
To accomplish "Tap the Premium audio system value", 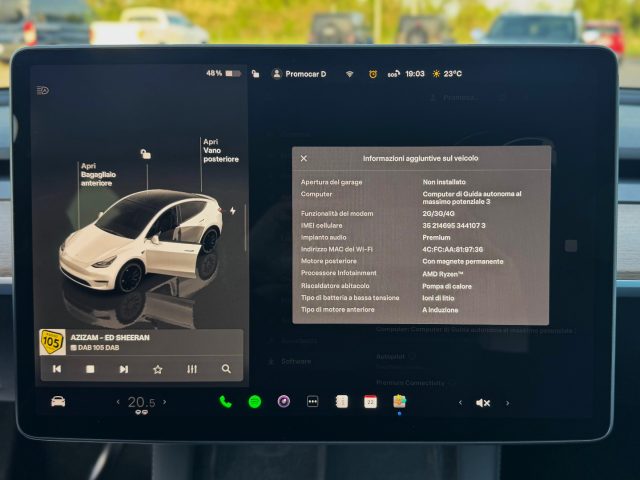I will coord(436,238).
